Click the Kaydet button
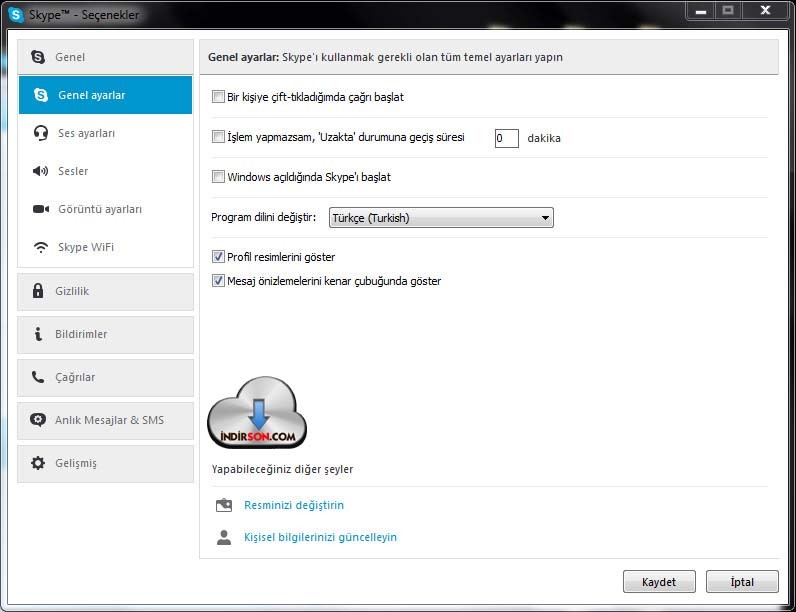Image resolution: width=796 pixels, height=612 pixels. click(659, 582)
